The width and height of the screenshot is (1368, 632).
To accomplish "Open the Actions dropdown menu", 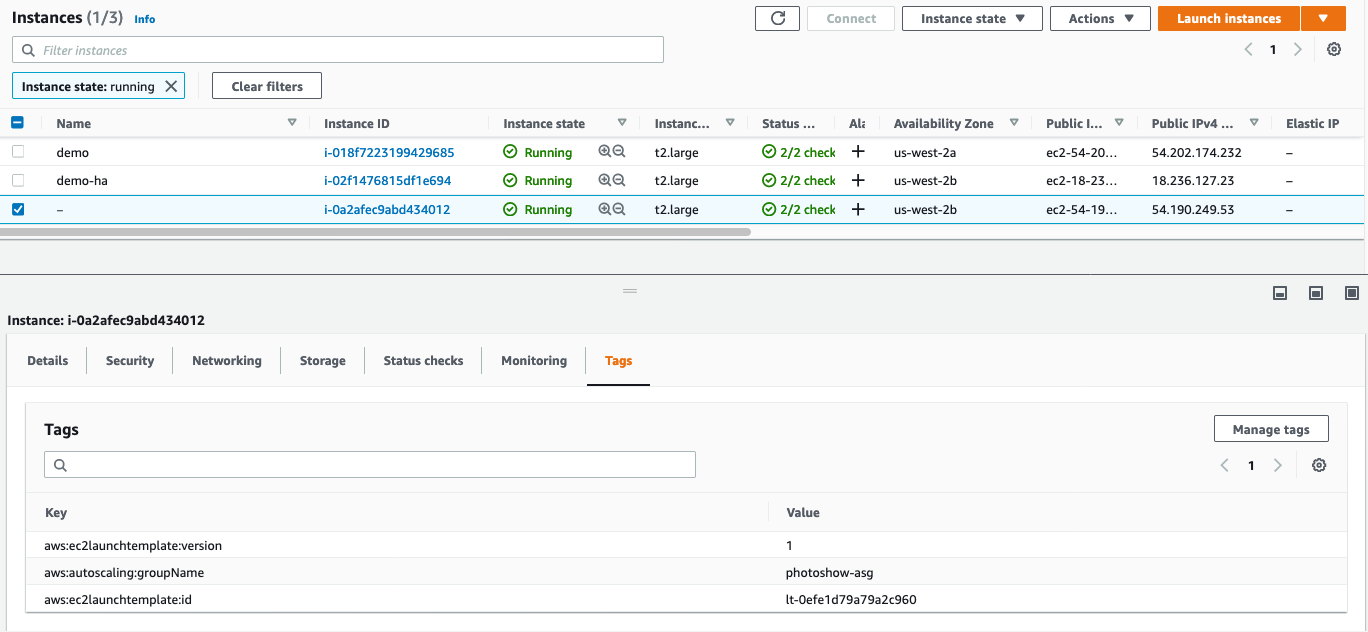I will point(1100,19).
